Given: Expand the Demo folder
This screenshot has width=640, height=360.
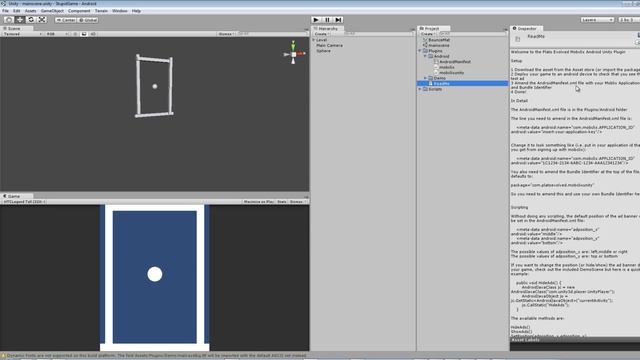Looking at the screenshot, I should click(425, 78).
